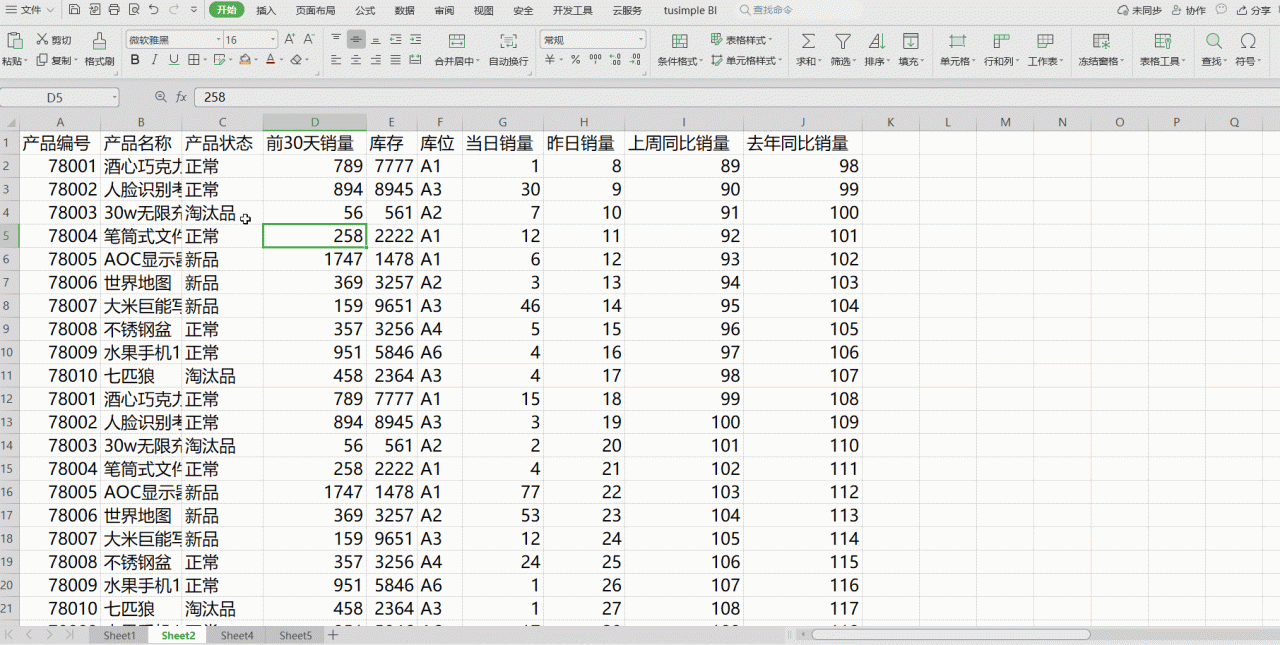Image resolution: width=1280 pixels, height=645 pixels.
Task: Click the 分享 share button
Action: [x=1253, y=10]
